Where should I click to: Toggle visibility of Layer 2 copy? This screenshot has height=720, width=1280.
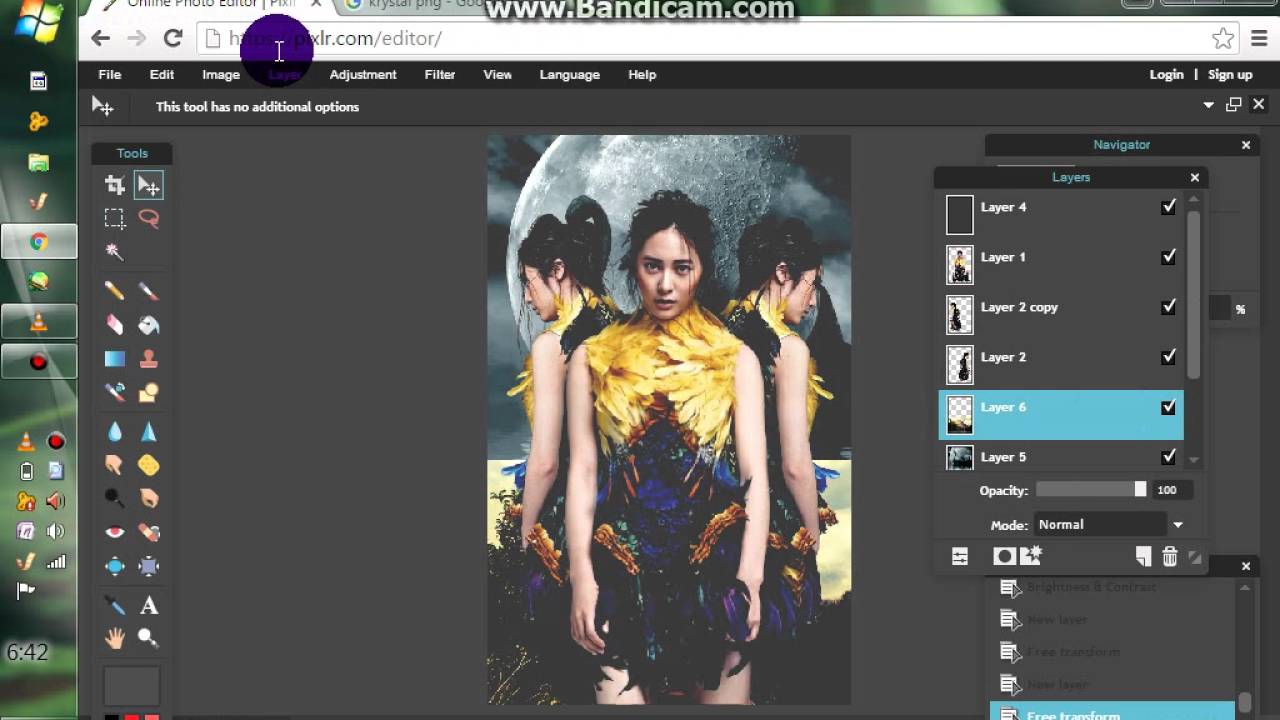1168,307
